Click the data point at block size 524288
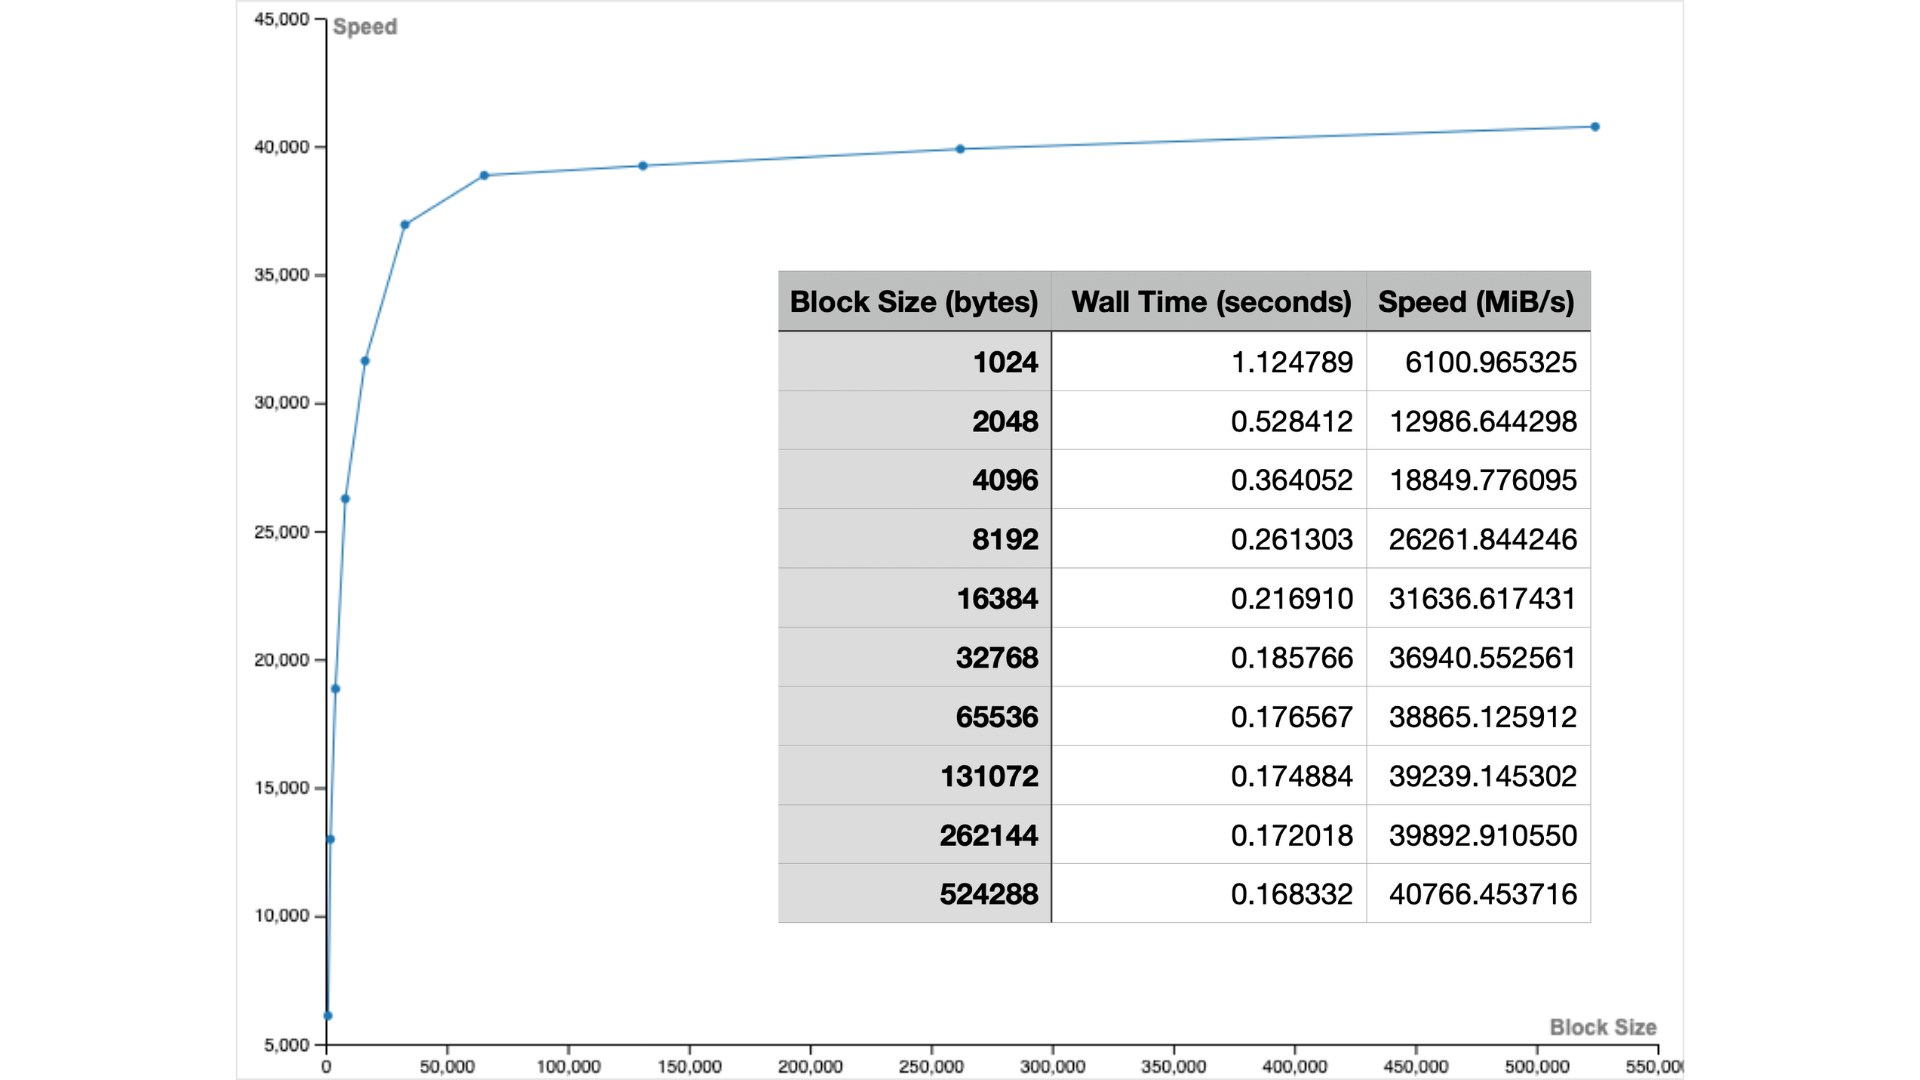Image resolution: width=1920 pixels, height=1080 pixels. pyautogui.click(x=1595, y=127)
